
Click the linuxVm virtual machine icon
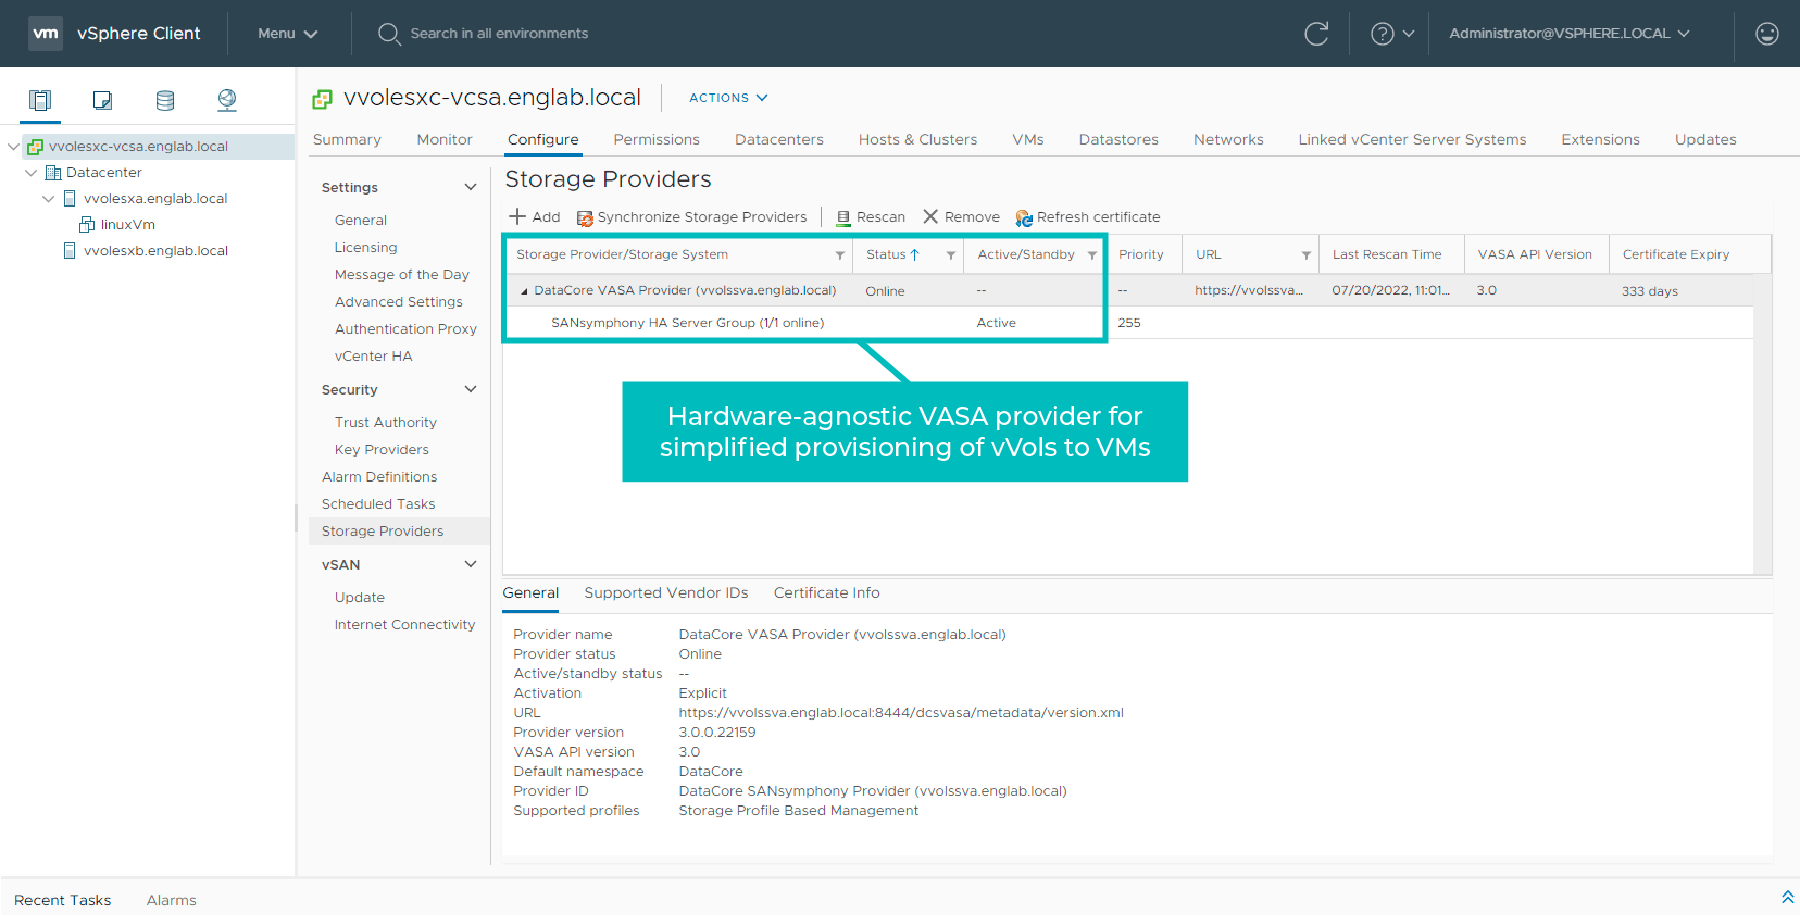click(87, 225)
